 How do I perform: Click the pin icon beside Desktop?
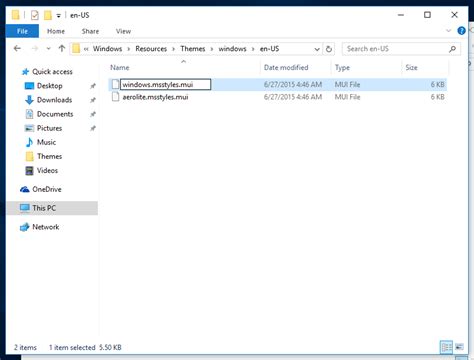[x=93, y=86]
